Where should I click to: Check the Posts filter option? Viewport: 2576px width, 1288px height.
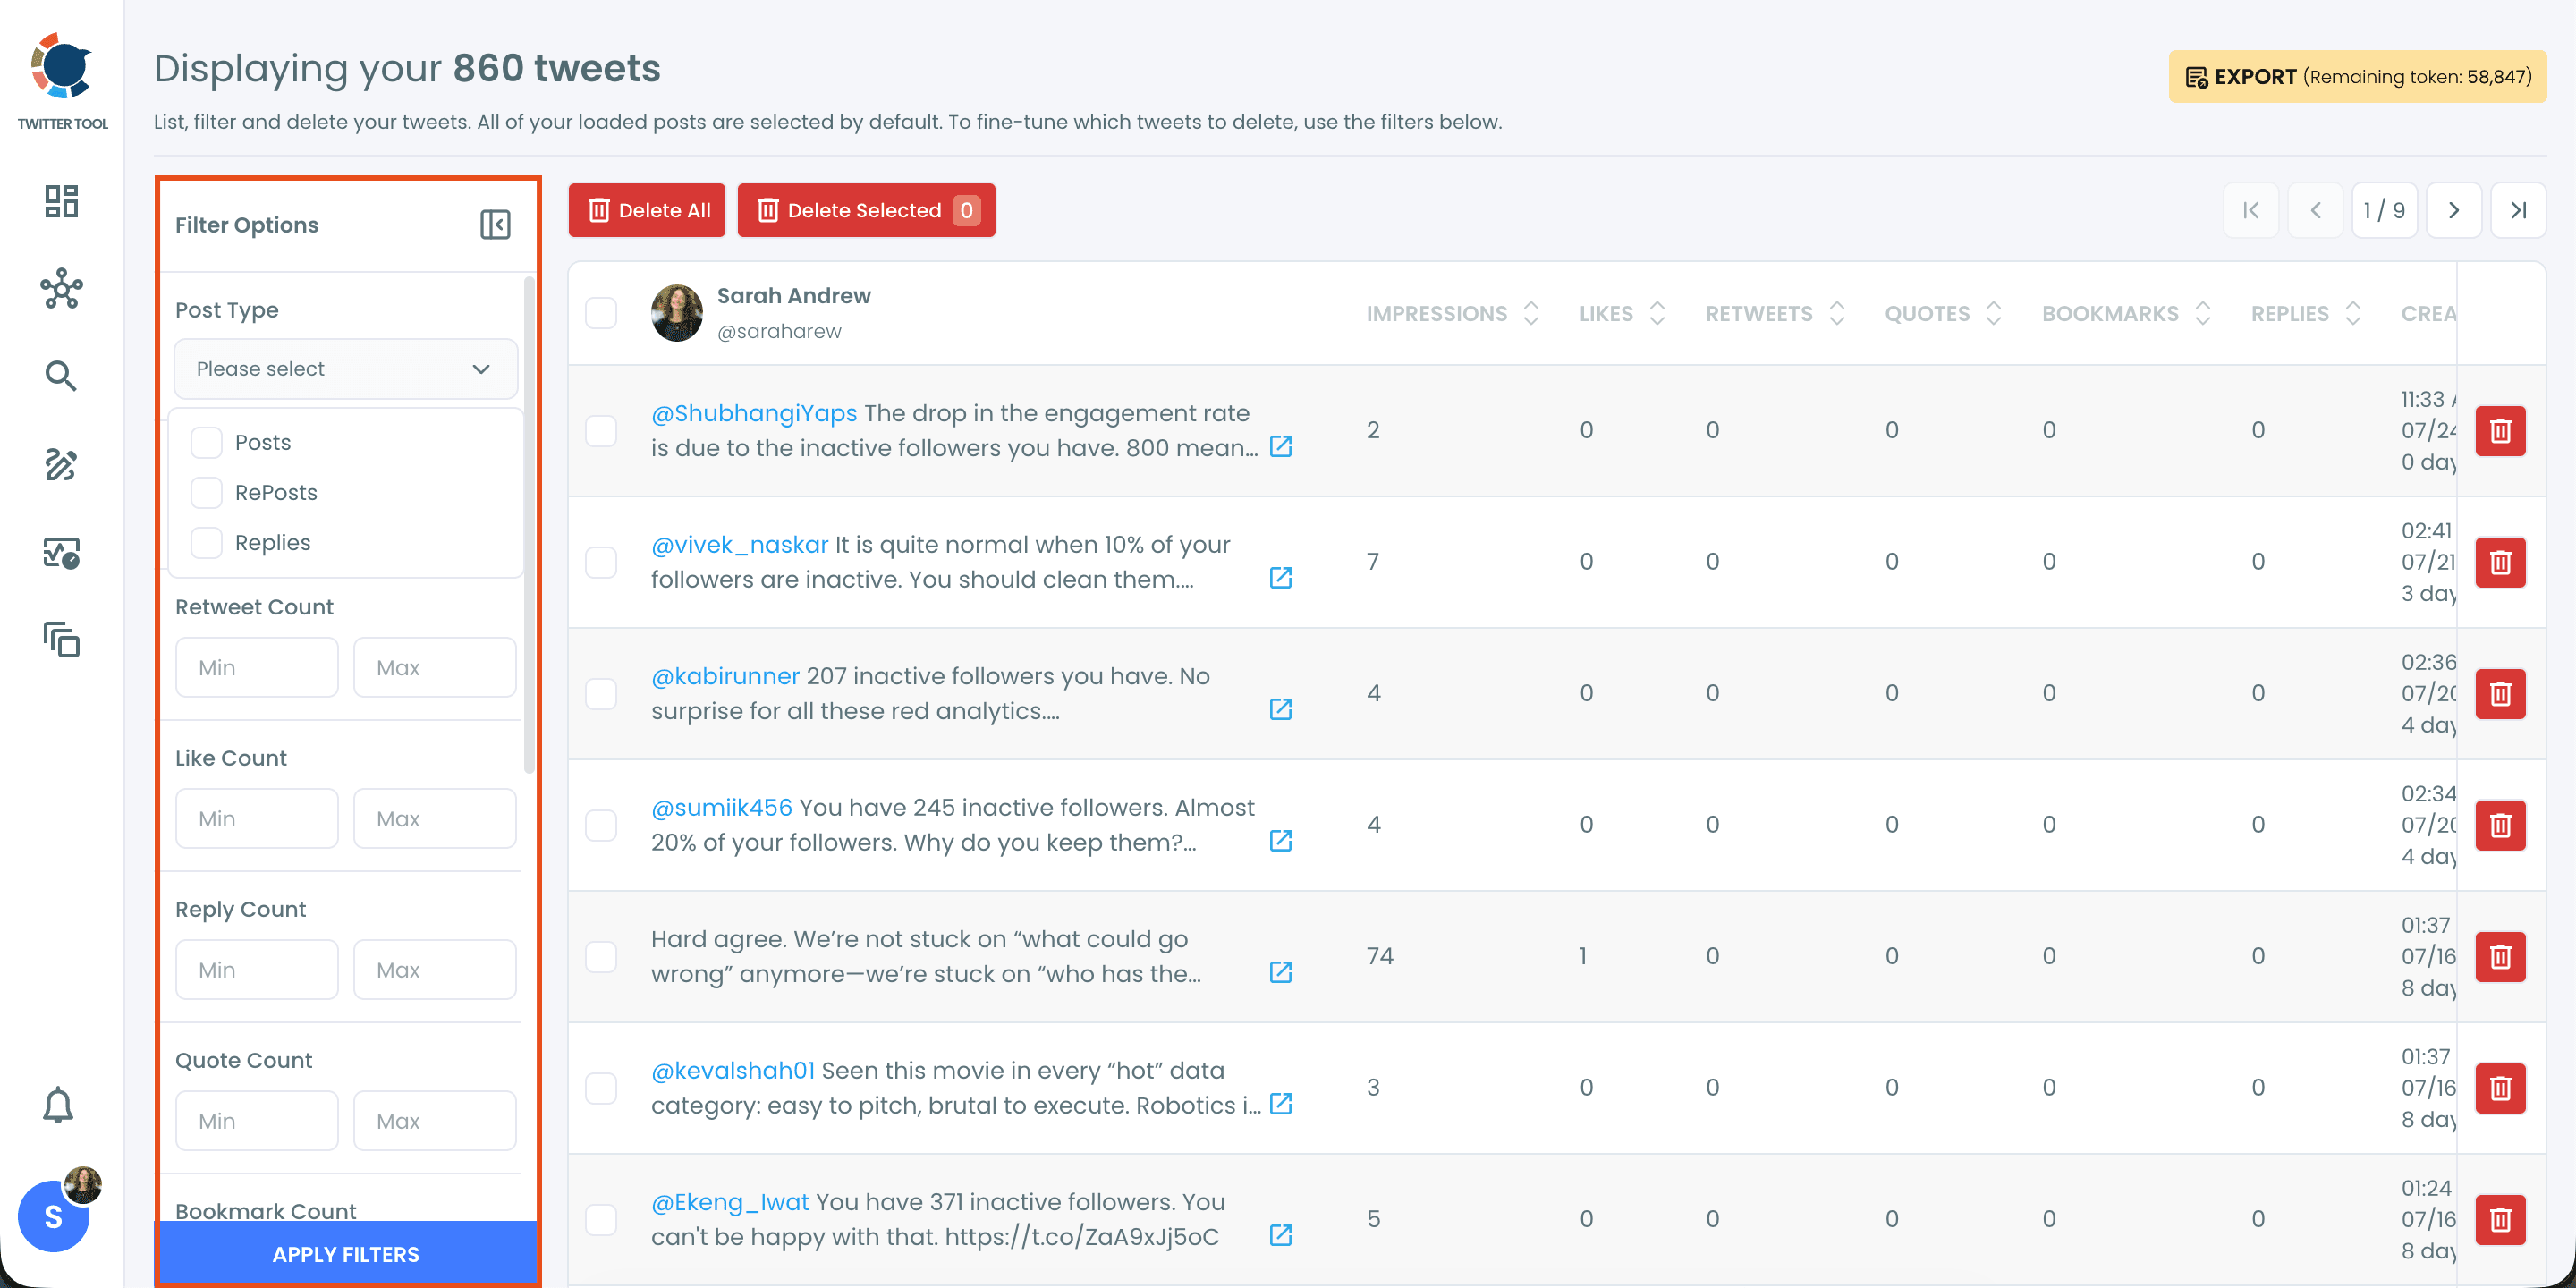tap(206, 442)
